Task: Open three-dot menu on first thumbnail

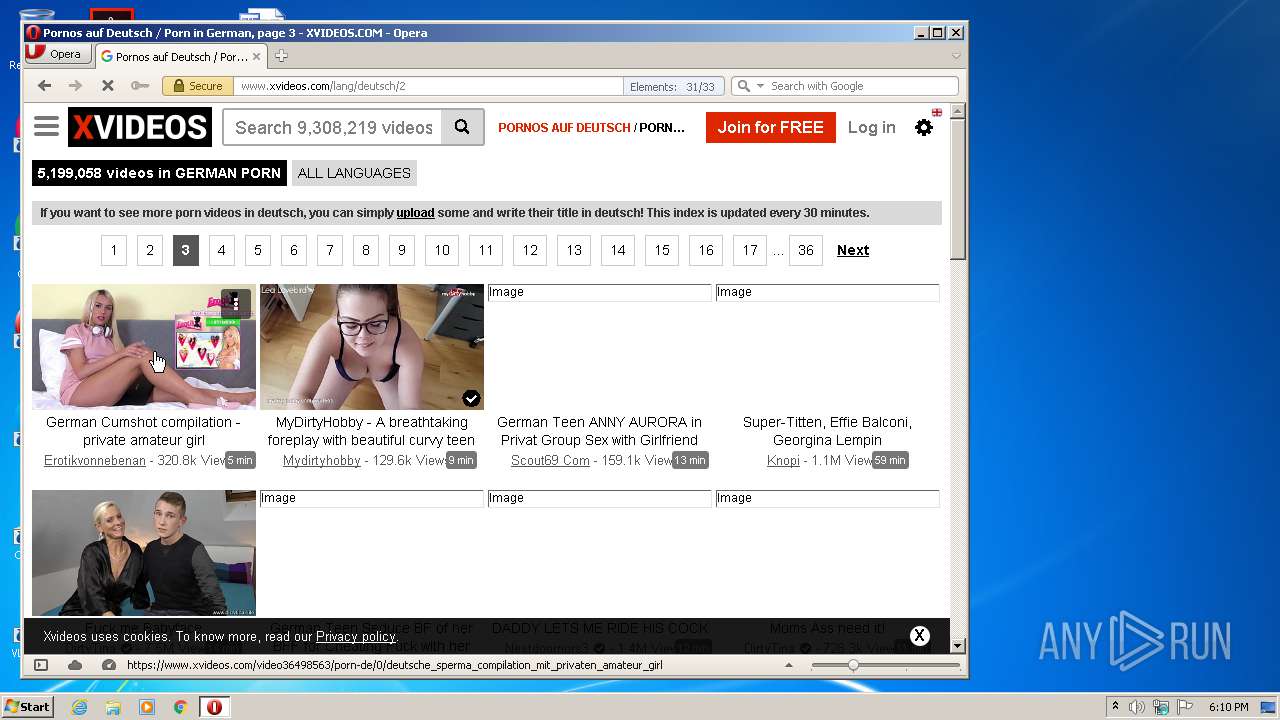Action: (236, 303)
